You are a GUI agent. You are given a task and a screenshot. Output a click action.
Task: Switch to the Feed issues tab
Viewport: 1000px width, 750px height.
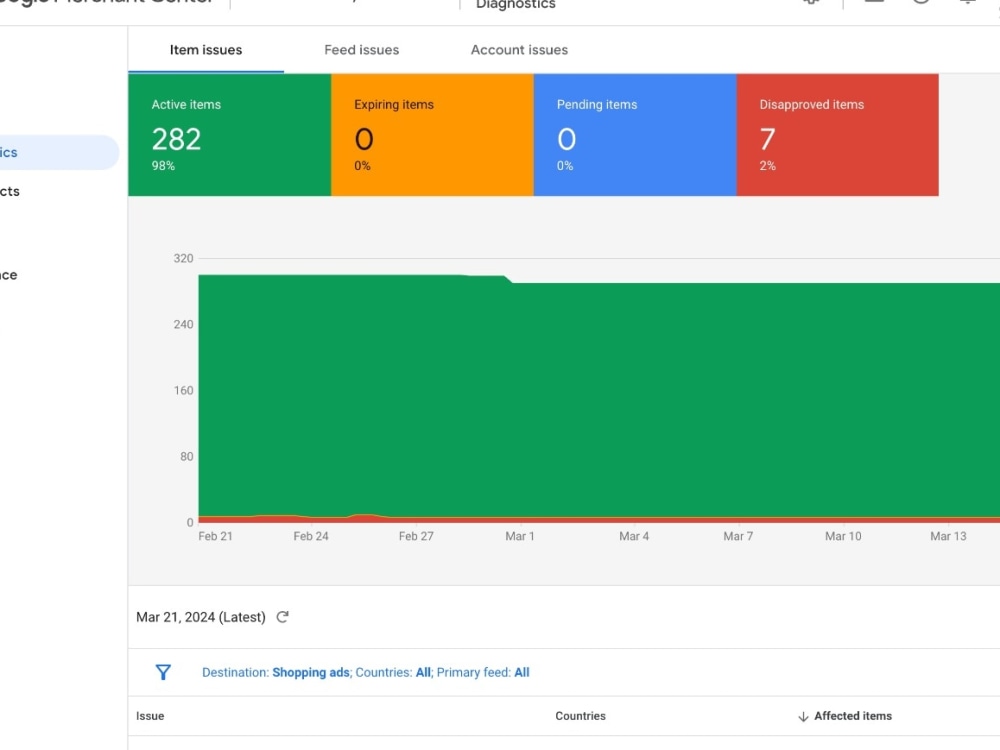pyautogui.click(x=362, y=50)
